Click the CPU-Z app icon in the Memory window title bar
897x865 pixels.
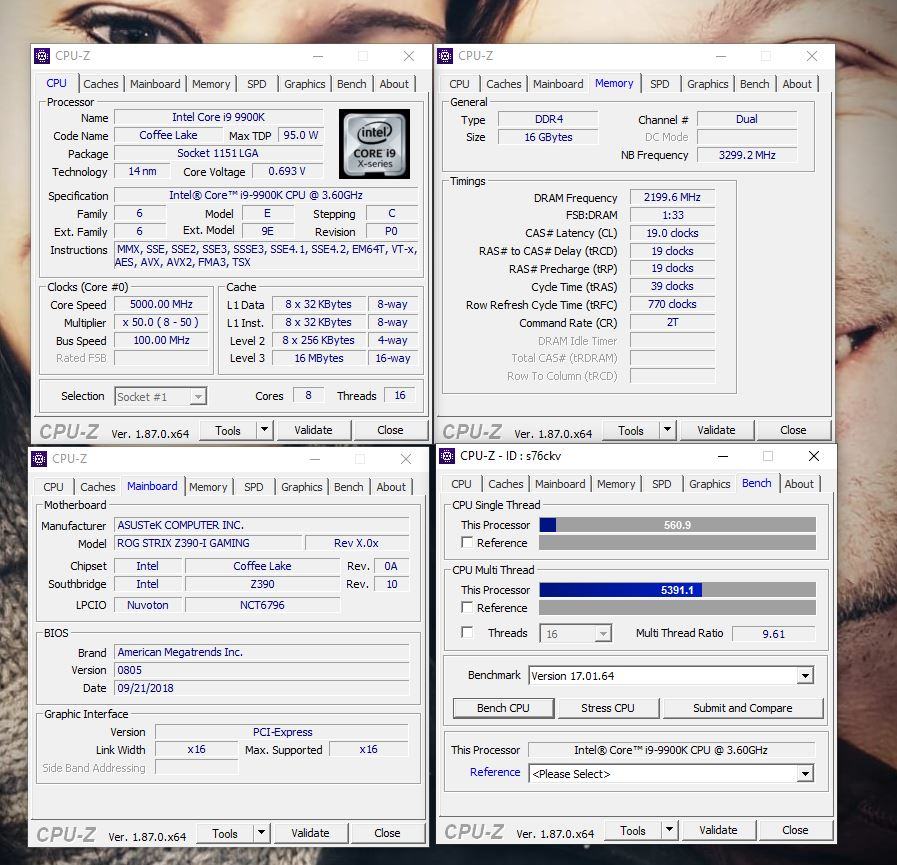tap(444, 56)
